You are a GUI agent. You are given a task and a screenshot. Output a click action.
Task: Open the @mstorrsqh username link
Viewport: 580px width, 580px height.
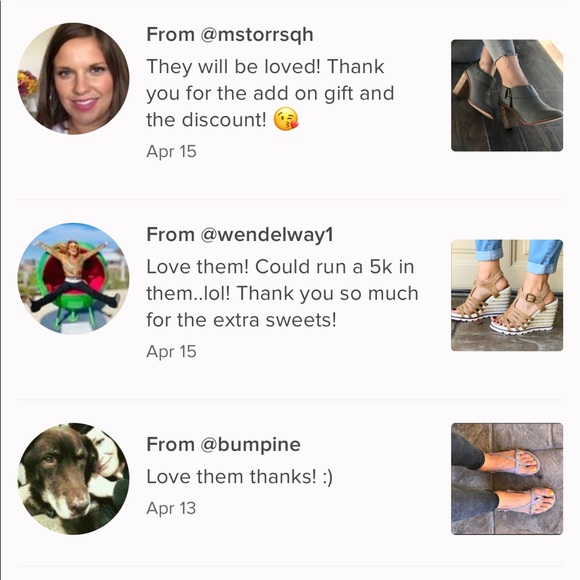257,35
